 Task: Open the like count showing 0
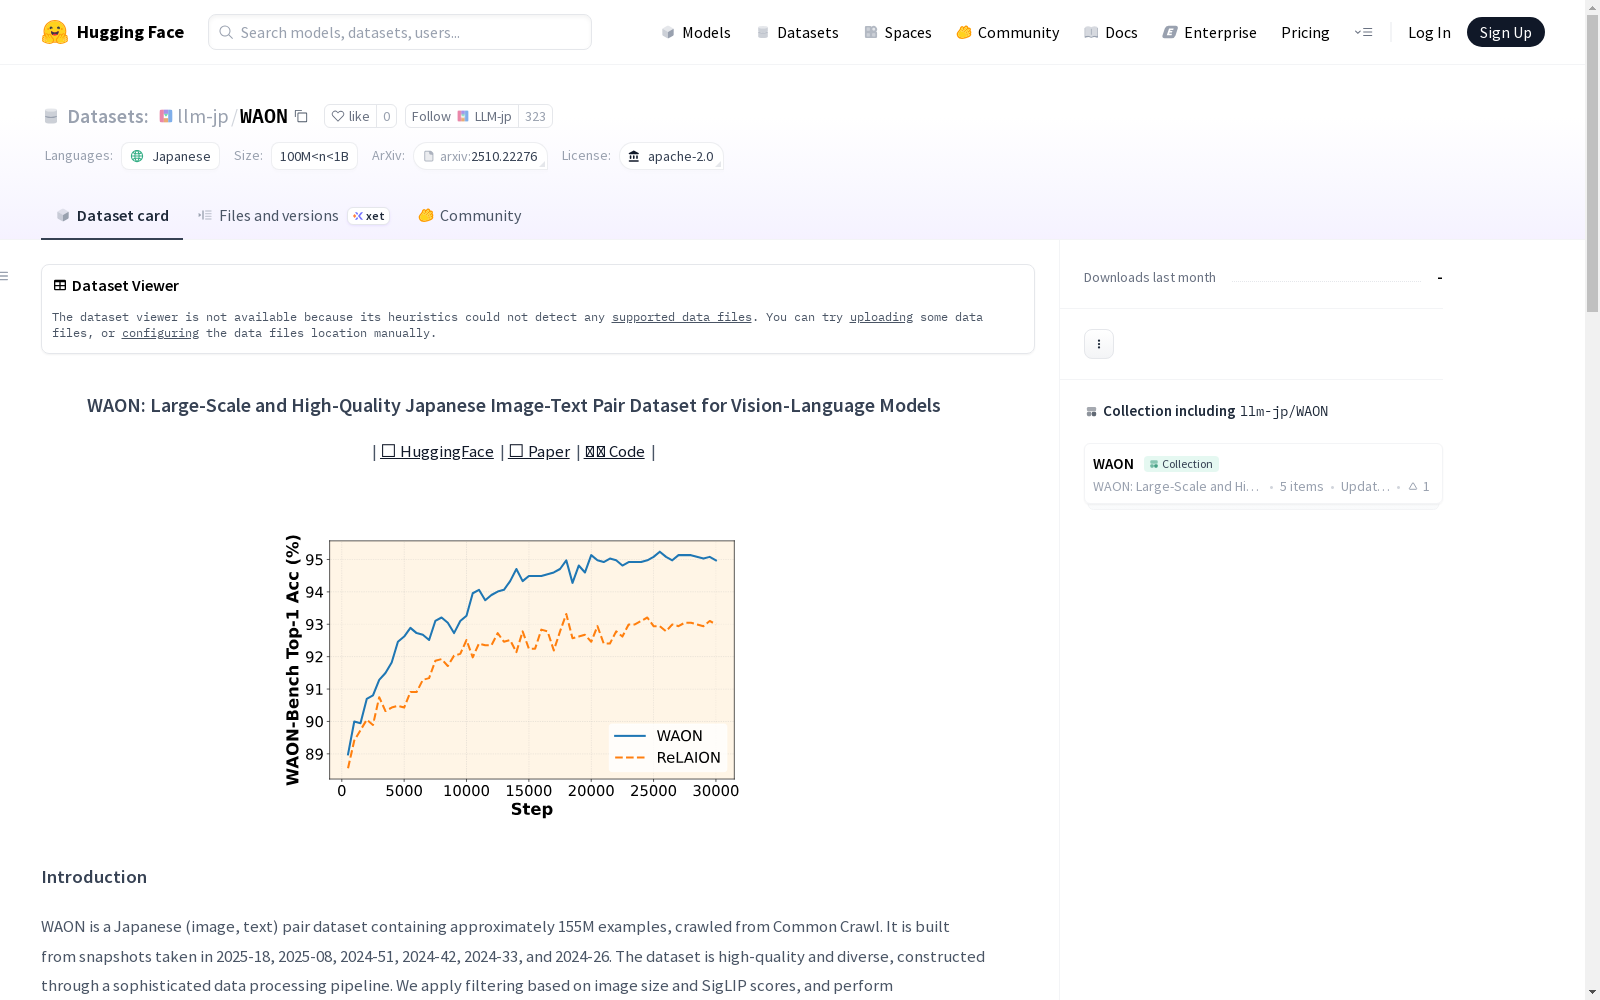coord(386,116)
